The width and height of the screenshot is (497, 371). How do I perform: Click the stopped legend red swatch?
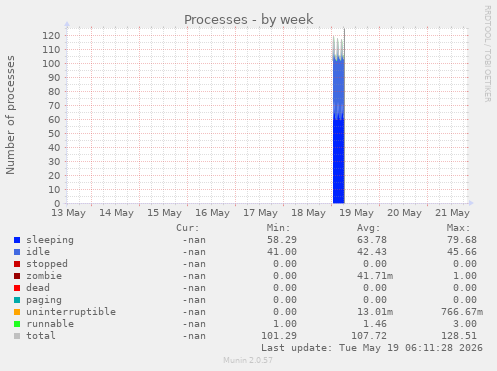click(x=17, y=264)
